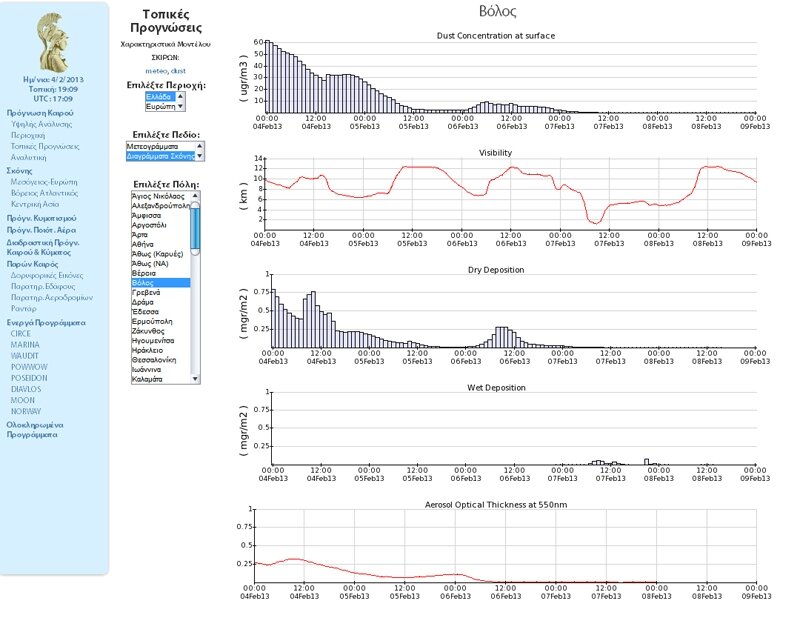Click city list scrollbar thumb
This screenshot has height=618, width=800.
pos(195,228)
